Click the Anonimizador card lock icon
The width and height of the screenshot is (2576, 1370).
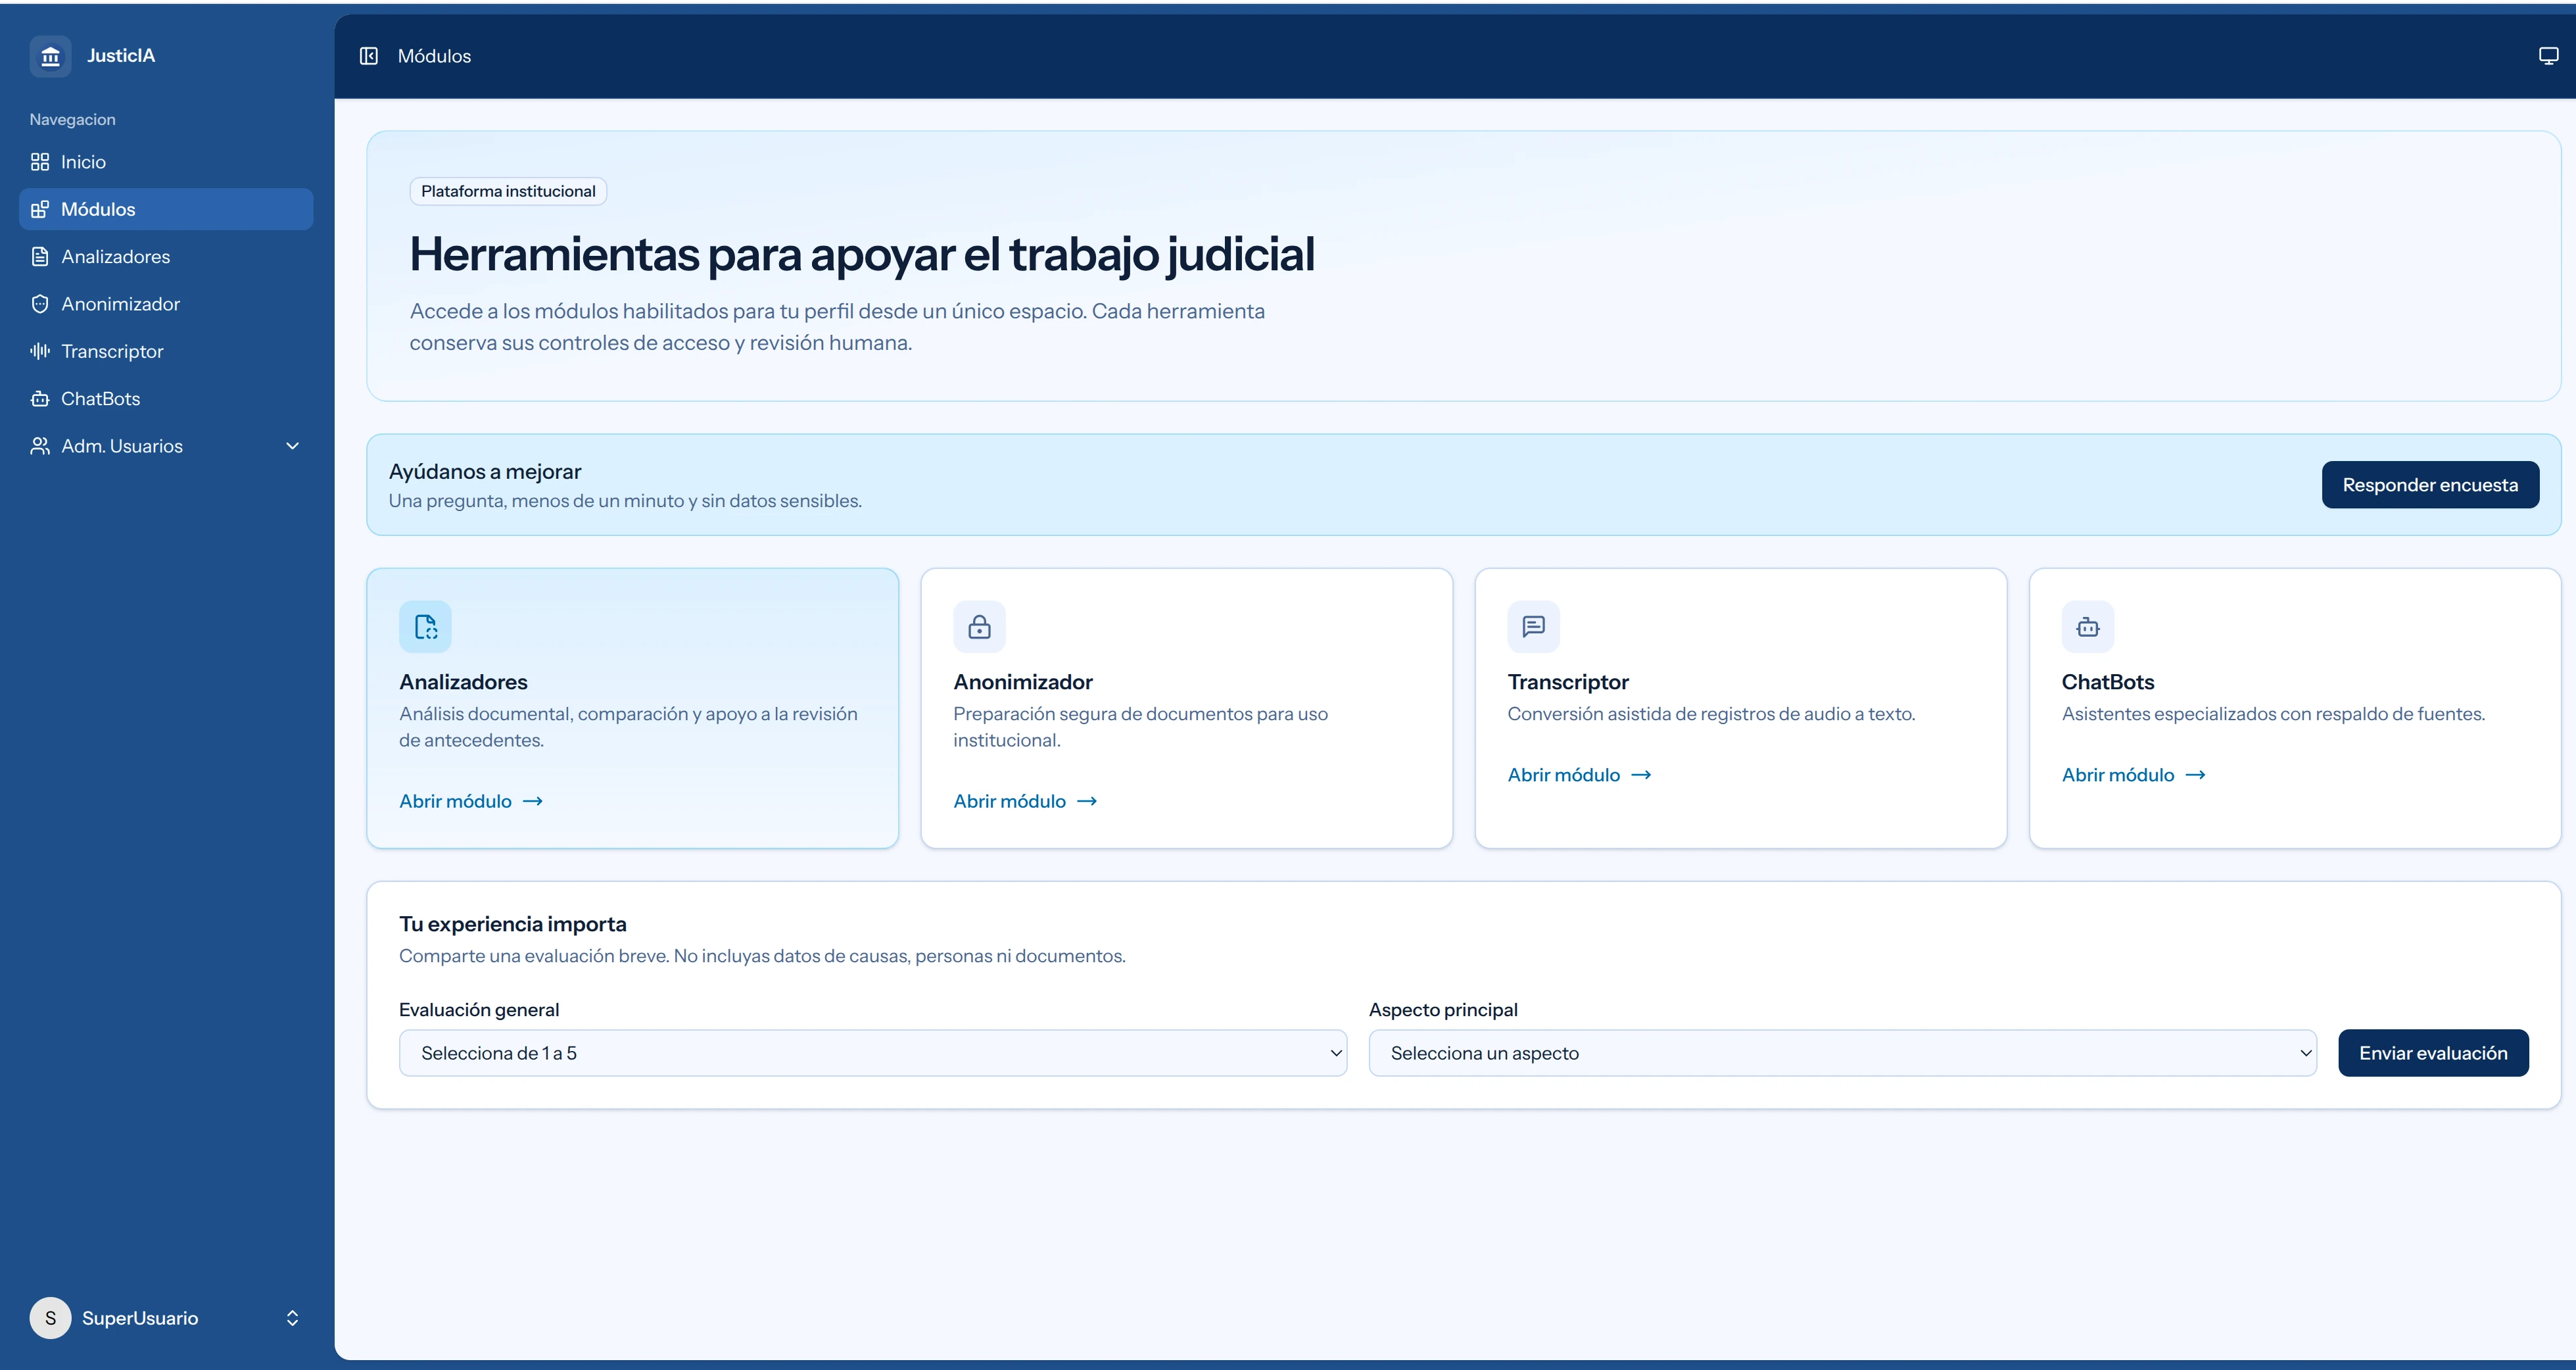pyautogui.click(x=979, y=627)
